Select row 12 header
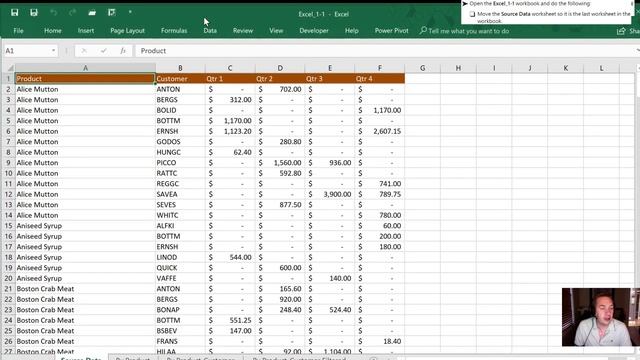The image size is (640, 360). click(8, 194)
